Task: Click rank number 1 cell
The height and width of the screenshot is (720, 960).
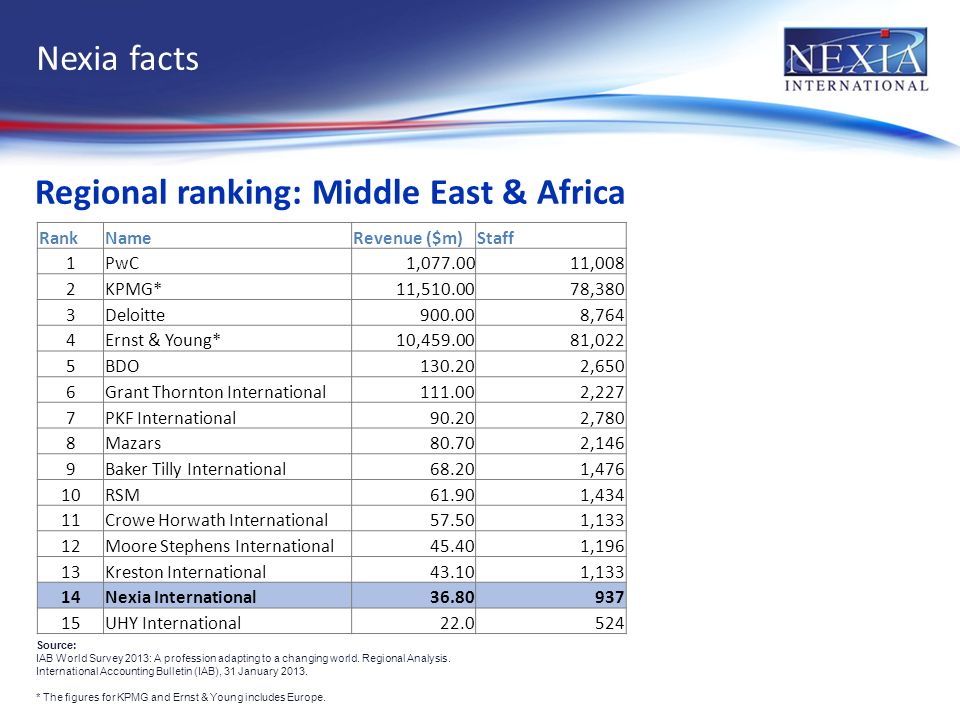Action: 70,262
